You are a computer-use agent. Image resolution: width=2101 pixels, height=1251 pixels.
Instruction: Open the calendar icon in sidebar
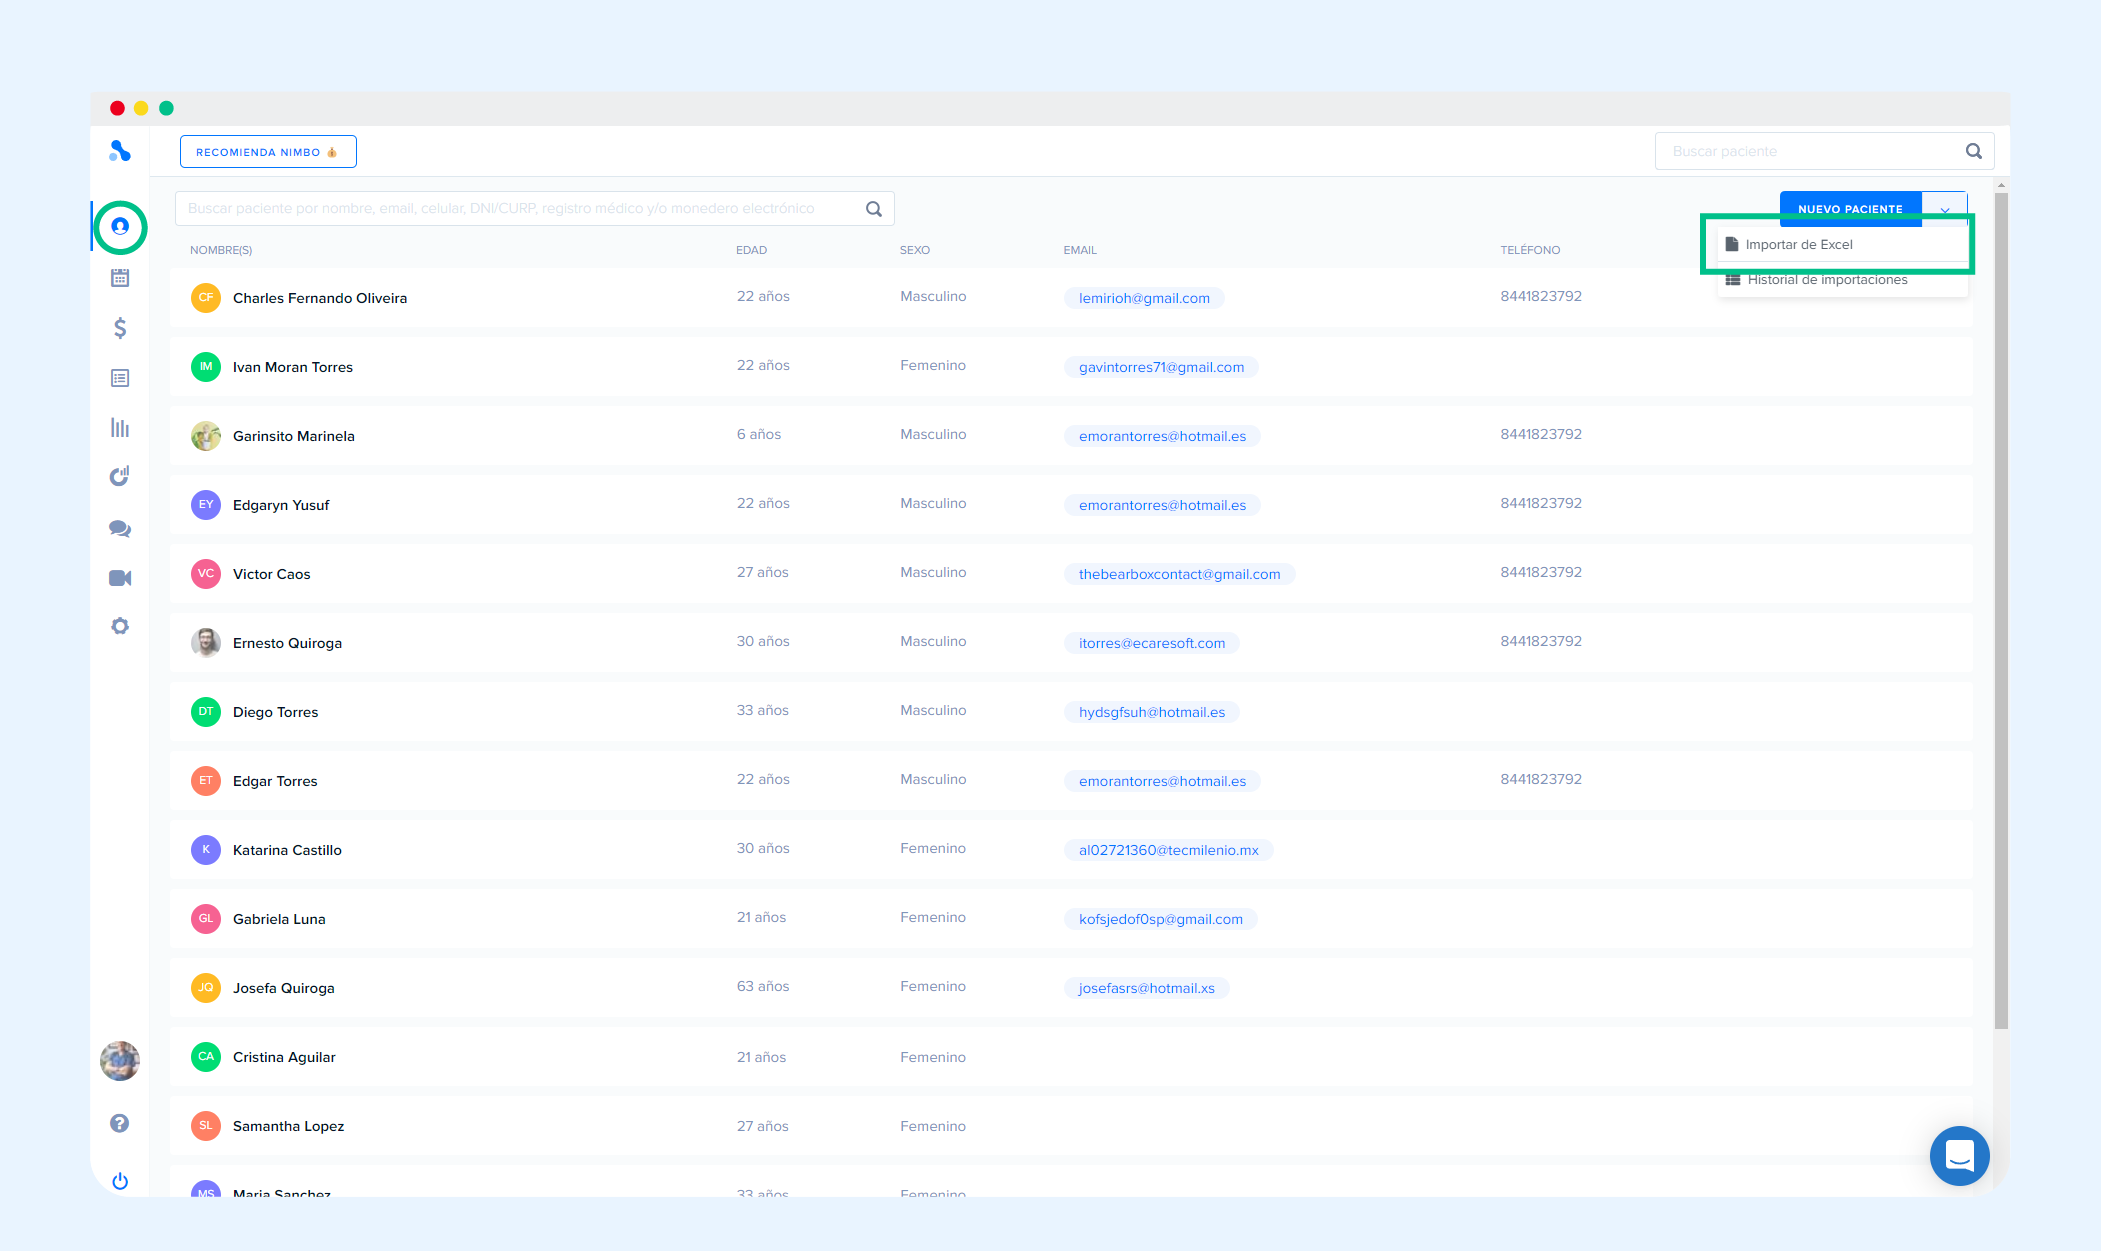tap(120, 278)
